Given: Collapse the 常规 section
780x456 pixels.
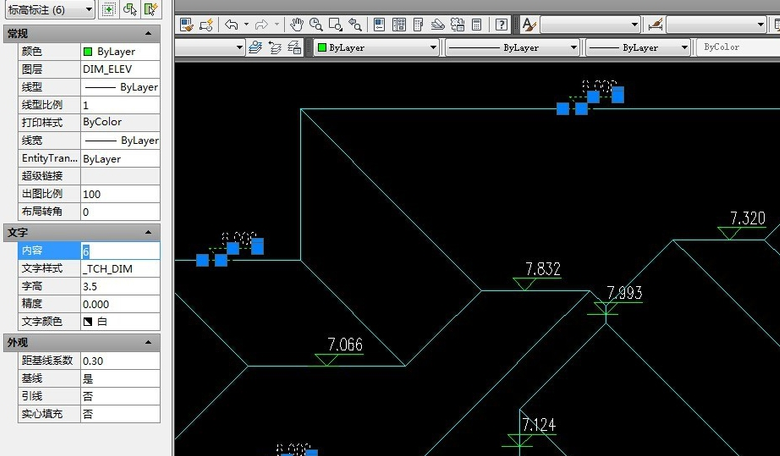Looking at the screenshot, I should (x=148, y=33).
